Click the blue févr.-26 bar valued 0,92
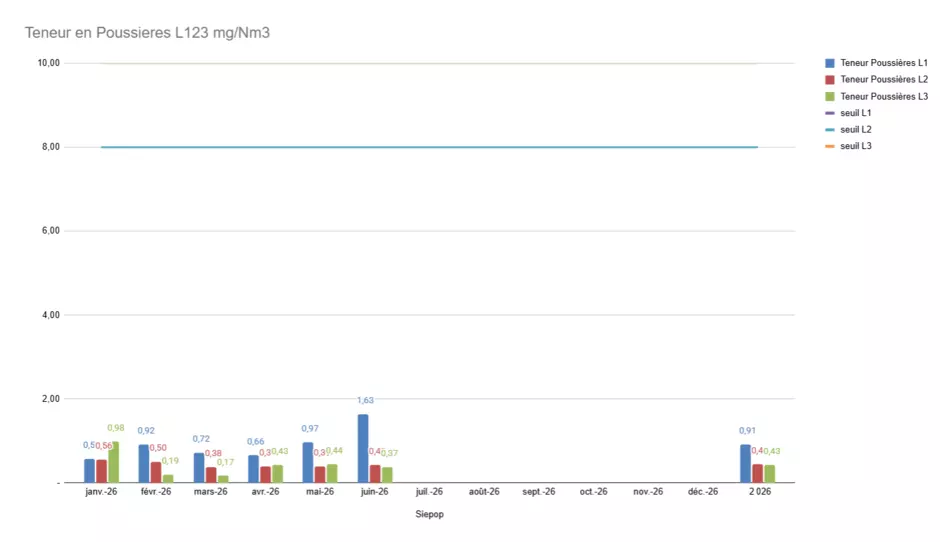Screen dimensions: 940x542 point(144,463)
